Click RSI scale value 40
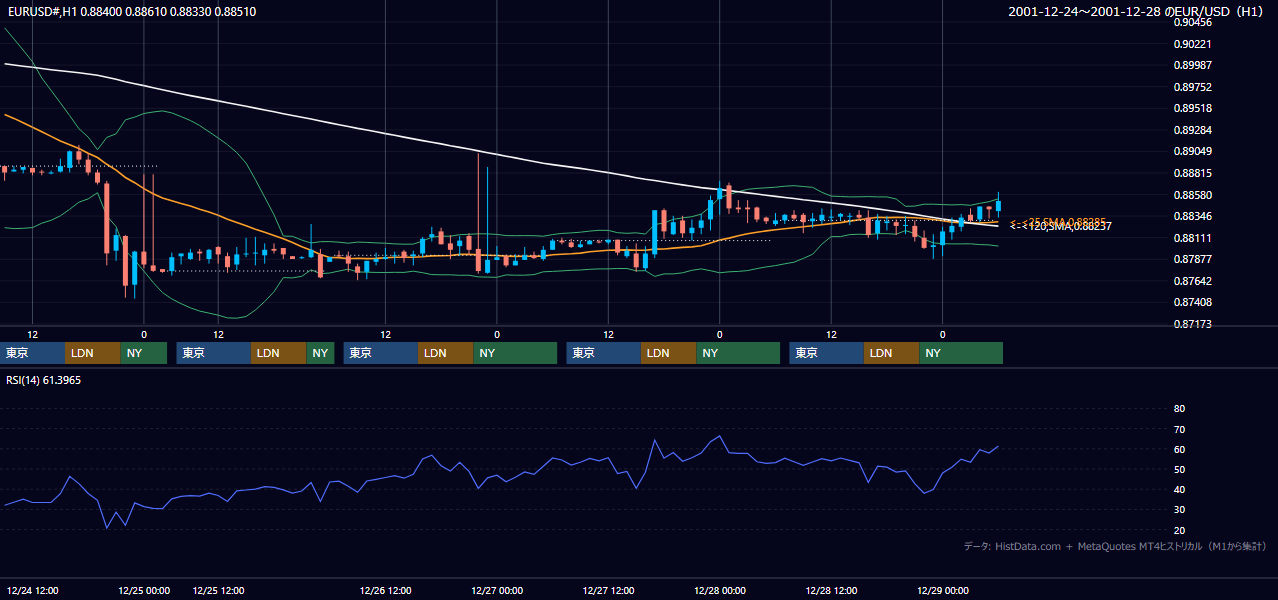The width and height of the screenshot is (1278, 600). [1179, 489]
